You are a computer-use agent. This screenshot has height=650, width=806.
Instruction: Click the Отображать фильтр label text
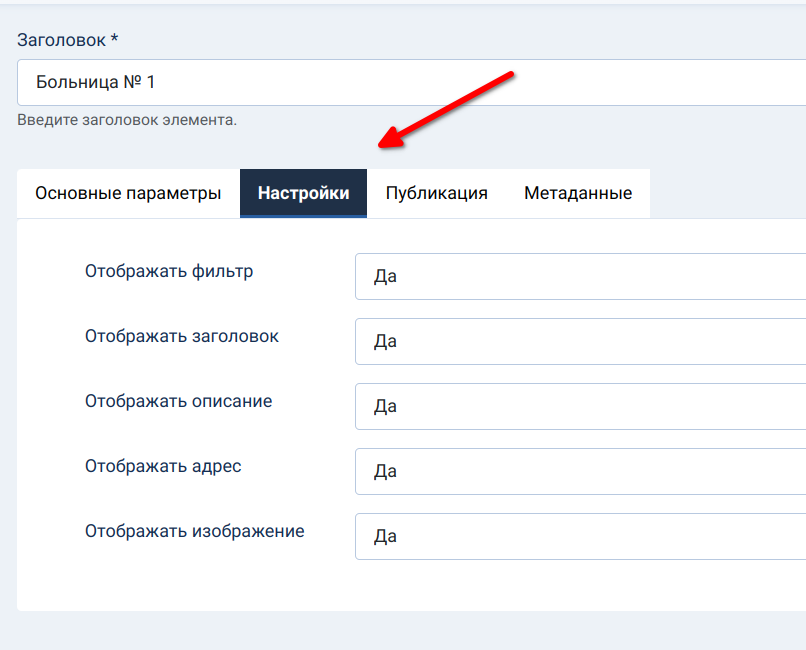(x=169, y=271)
